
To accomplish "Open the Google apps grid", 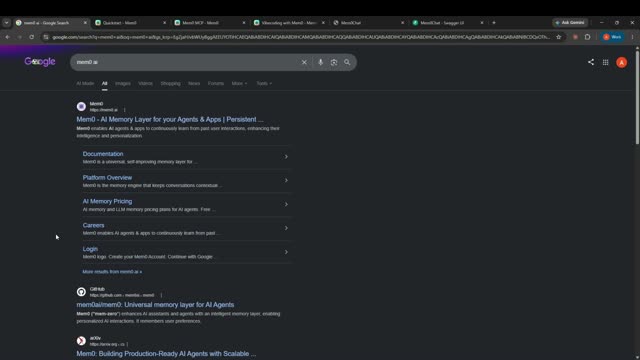I will pos(606,62).
